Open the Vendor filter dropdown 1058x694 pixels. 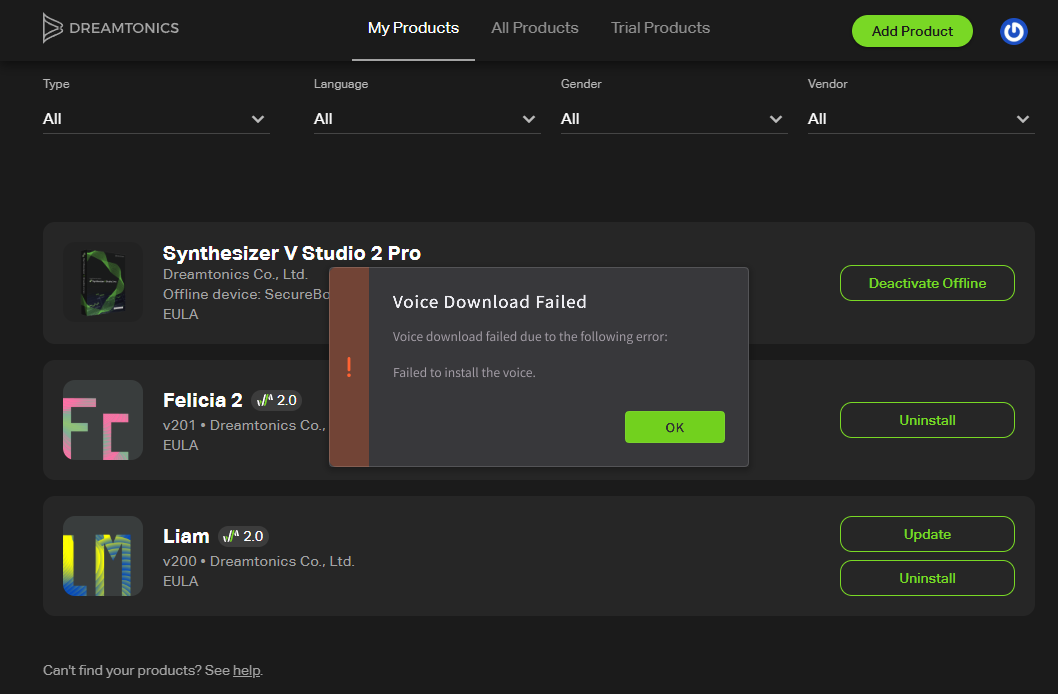pos(920,119)
